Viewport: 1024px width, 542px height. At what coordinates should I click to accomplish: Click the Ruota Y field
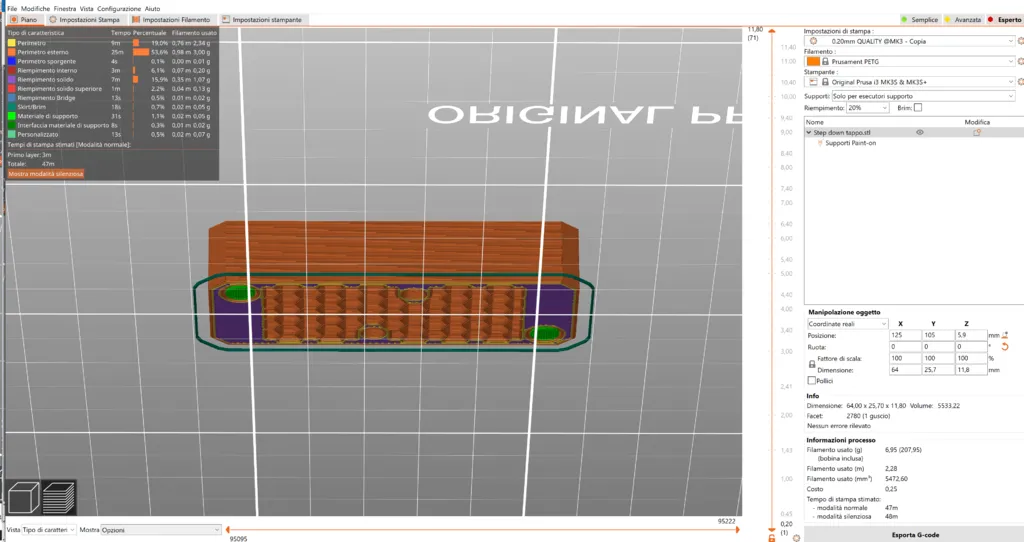[938, 347]
